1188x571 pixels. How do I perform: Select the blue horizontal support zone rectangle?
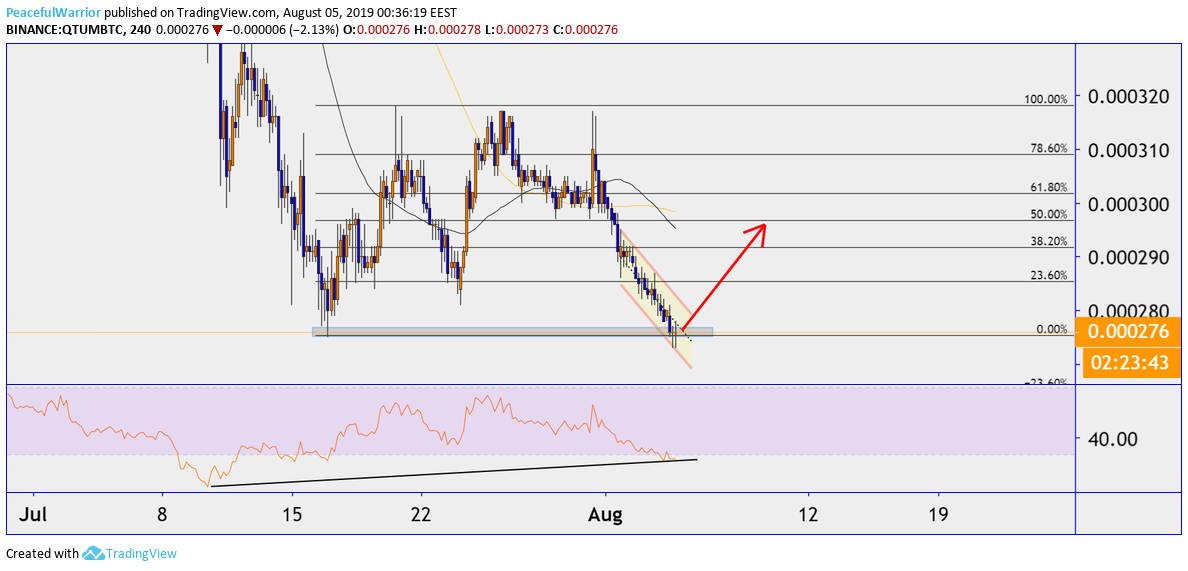(x=513, y=332)
